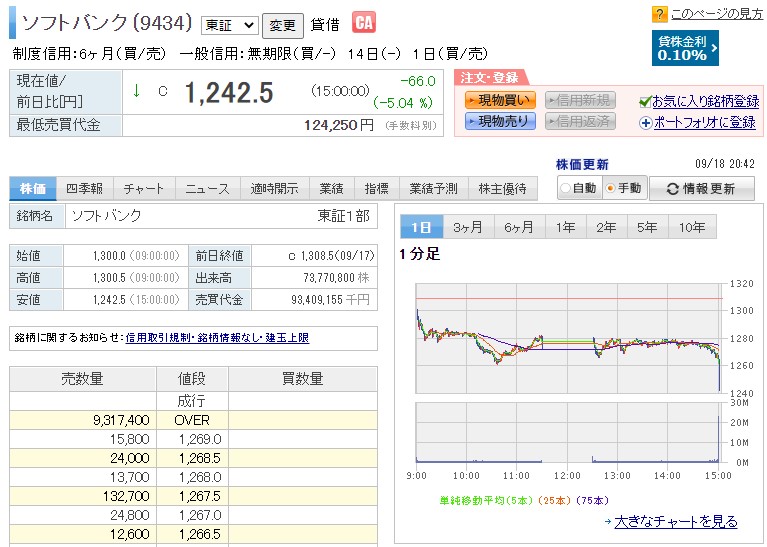Select the 6ヶ月 chart period tab
767x547 pixels.
[519, 227]
